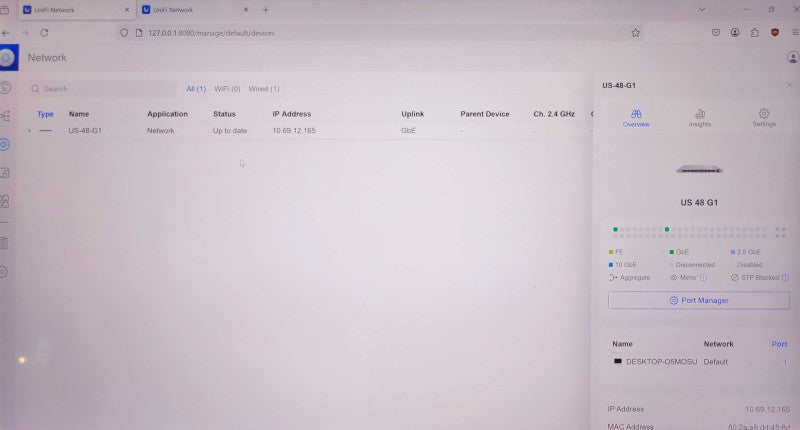Open the UniFi user account avatar
Image resolution: width=800 pixels, height=430 pixels.
[792, 58]
